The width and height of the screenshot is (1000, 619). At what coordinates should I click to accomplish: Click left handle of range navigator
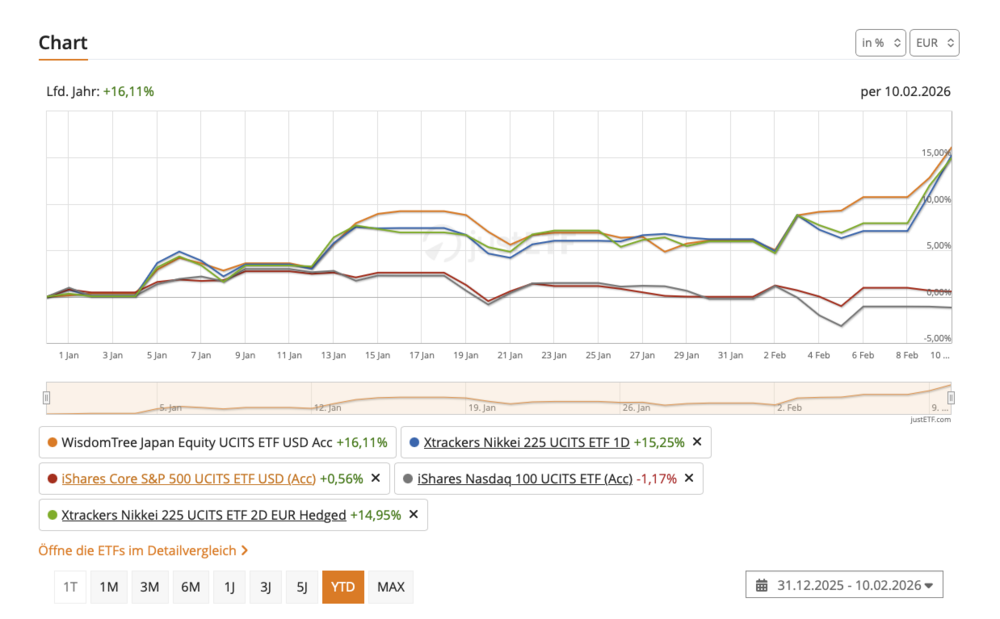click(46, 398)
